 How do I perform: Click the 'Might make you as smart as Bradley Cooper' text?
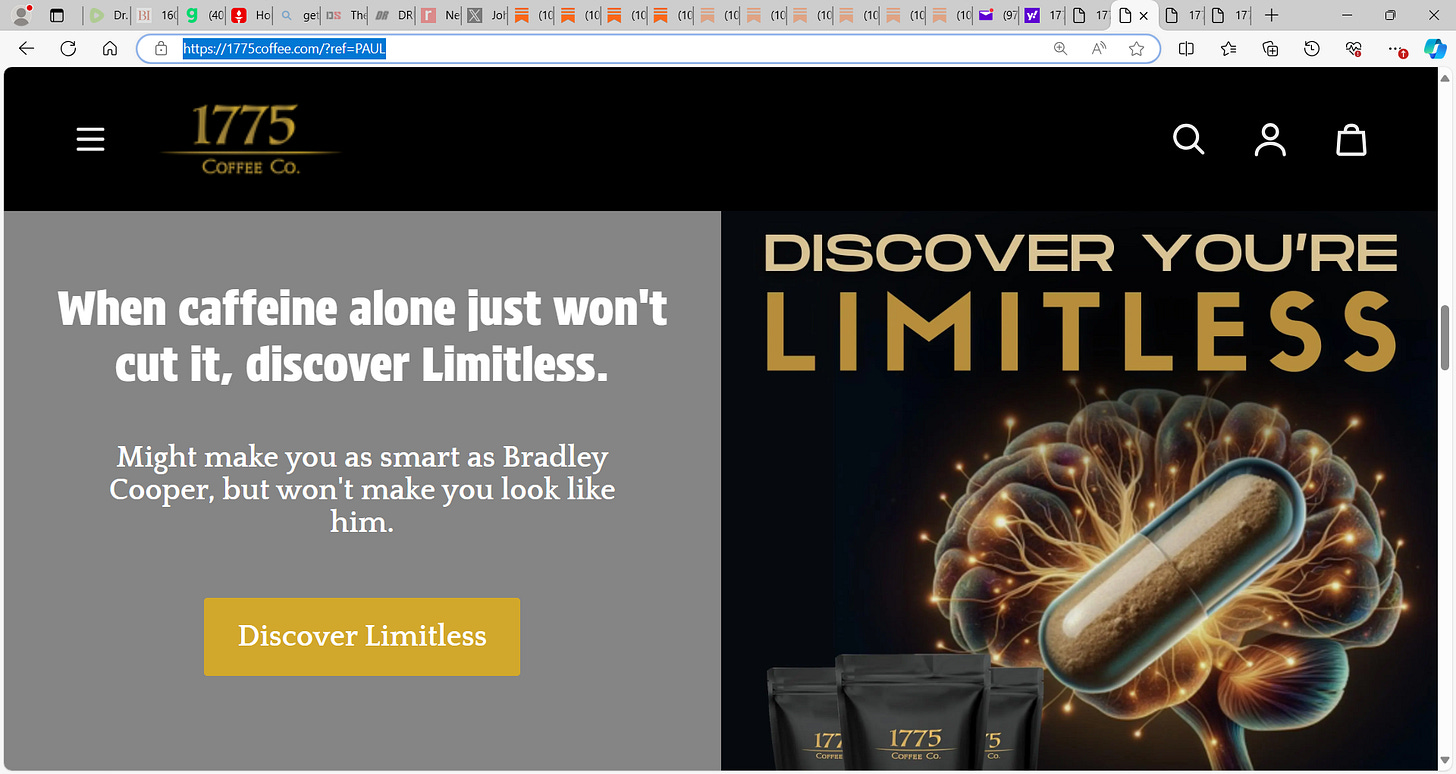(361, 489)
